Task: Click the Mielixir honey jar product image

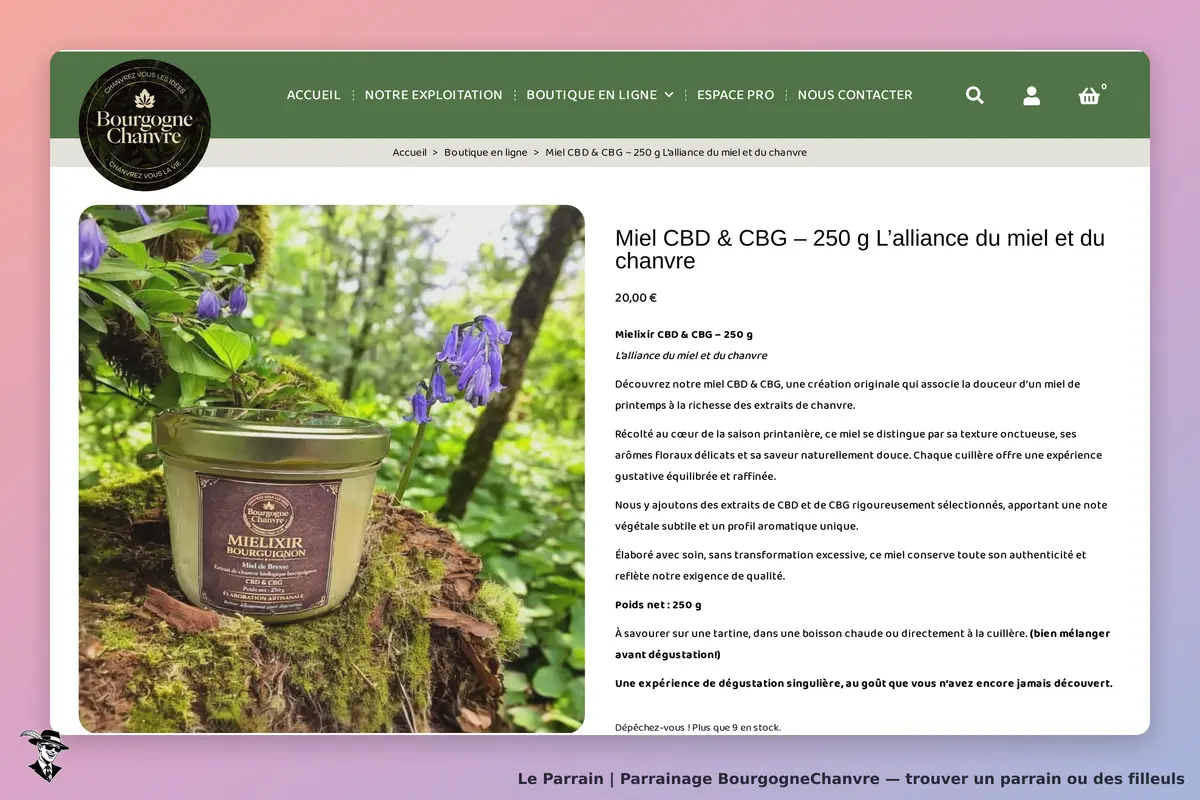Action: [332, 469]
